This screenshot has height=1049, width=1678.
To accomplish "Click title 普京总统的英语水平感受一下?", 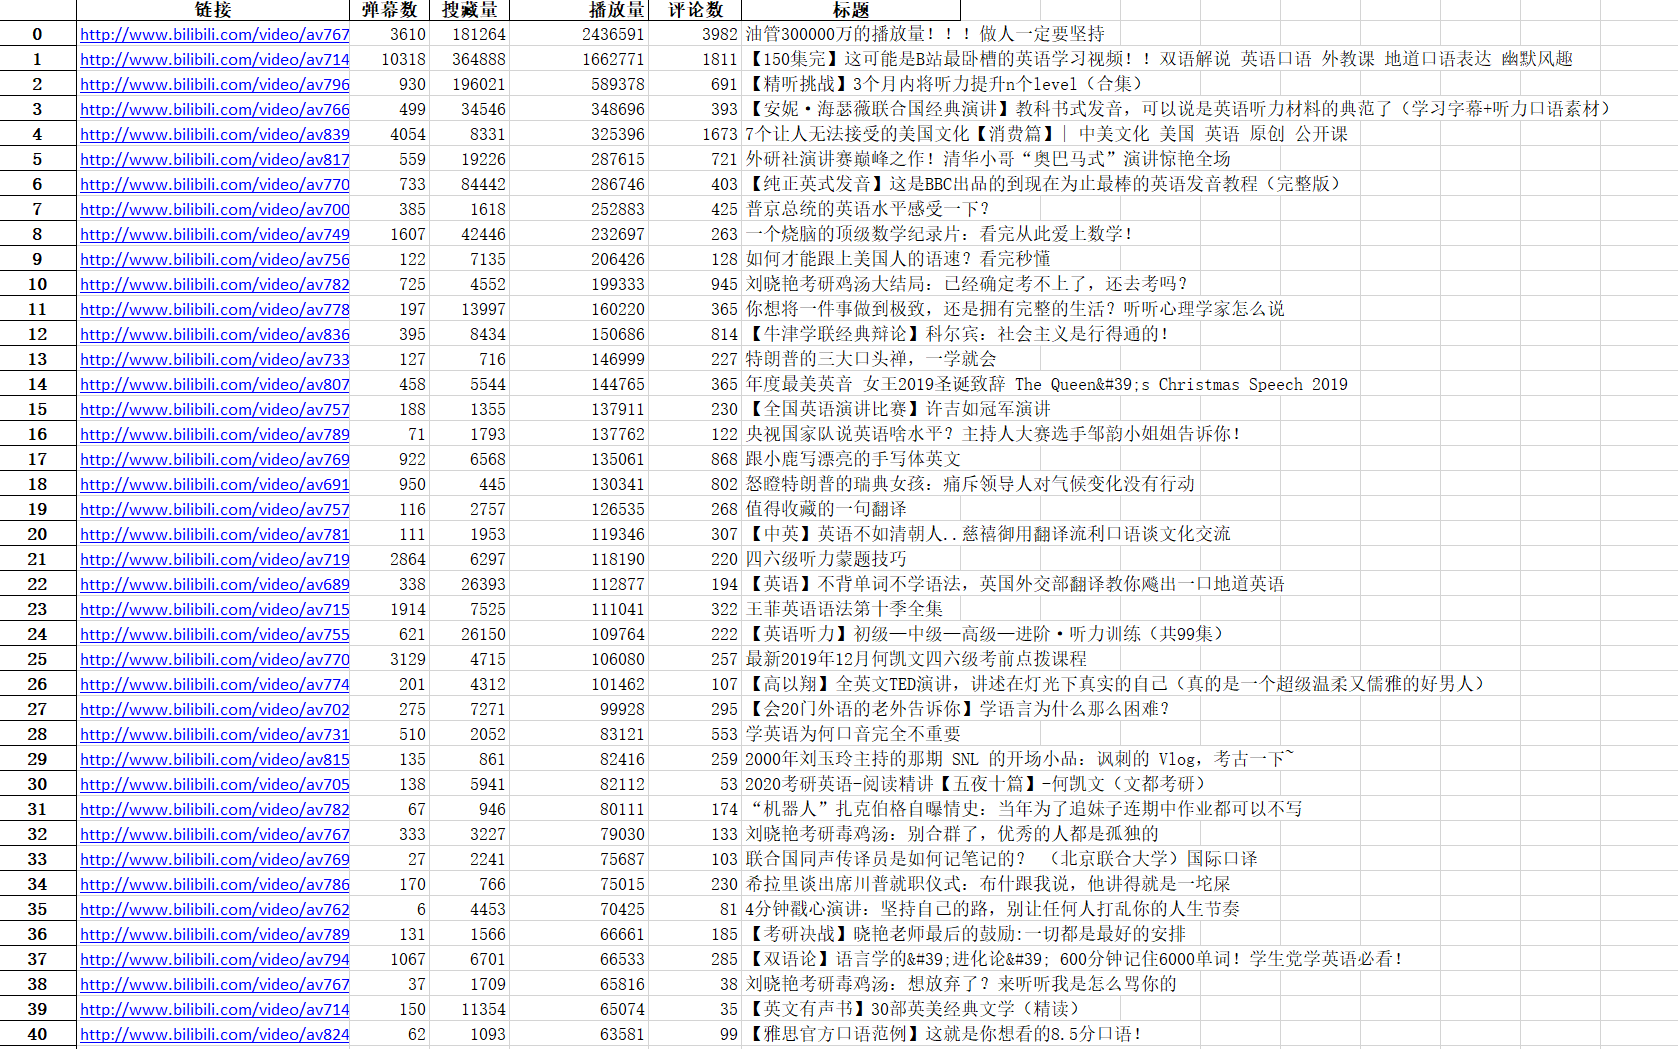I will 867,209.
